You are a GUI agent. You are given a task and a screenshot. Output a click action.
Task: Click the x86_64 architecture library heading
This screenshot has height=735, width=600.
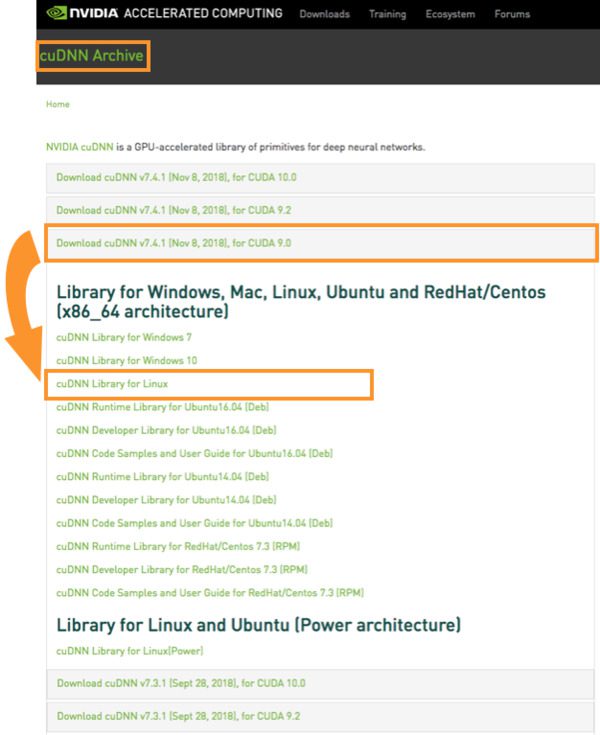click(x=301, y=301)
